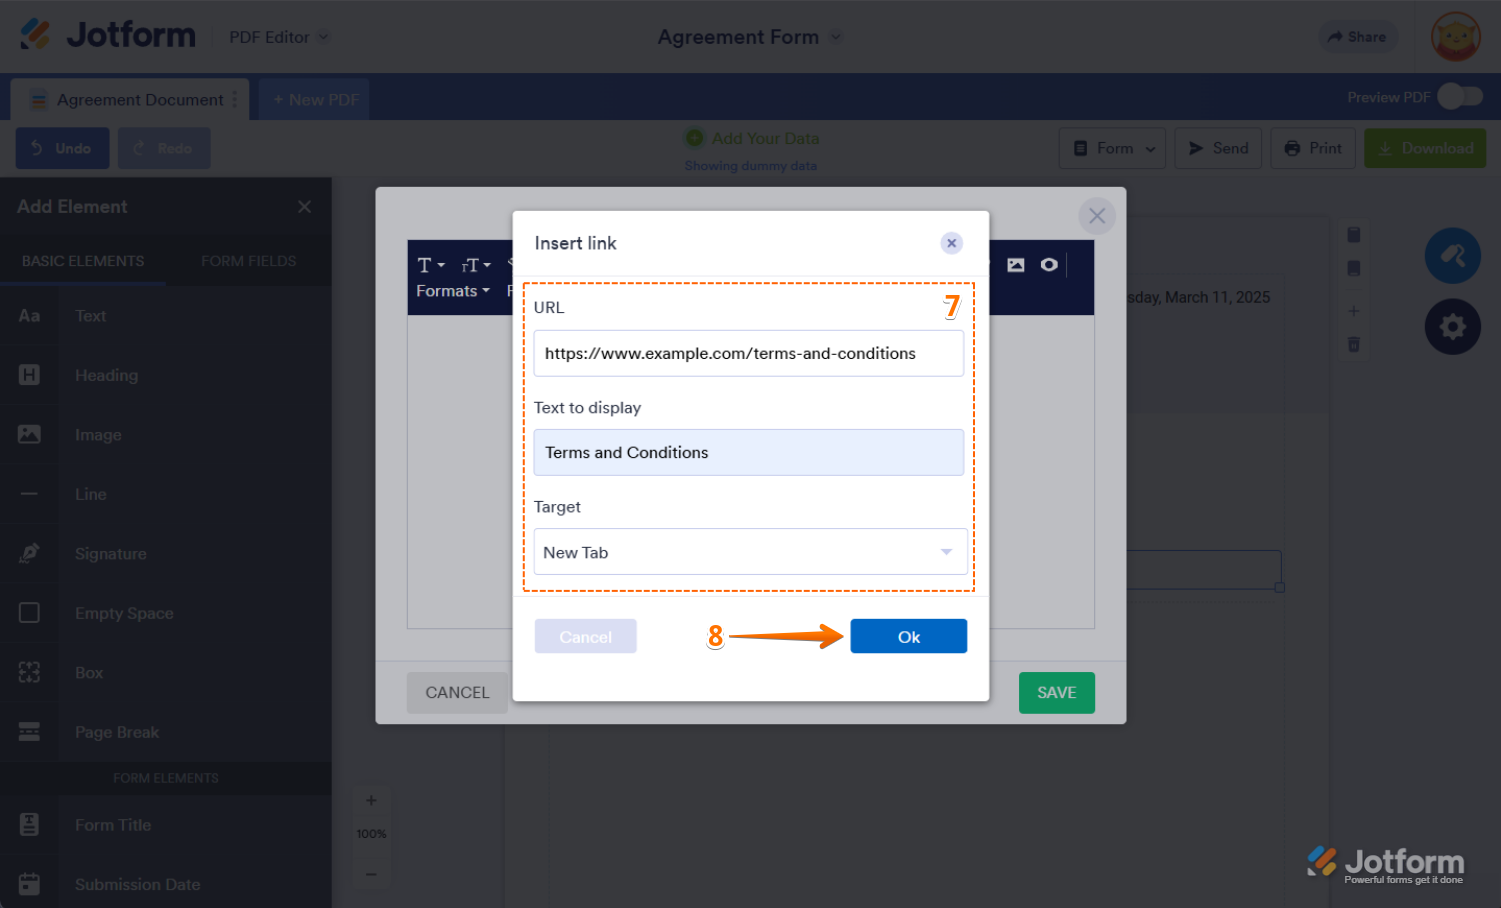Click the Box element icon
This screenshot has width=1501, height=908.
(29, 672)
